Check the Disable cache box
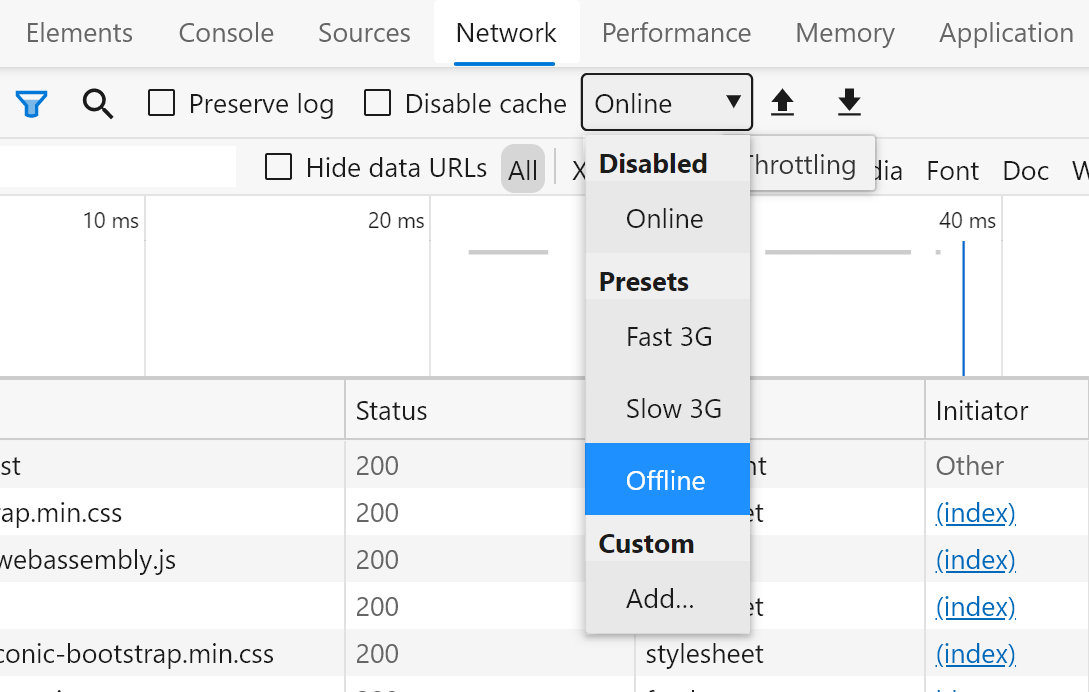The image size is (1089, 692). tap(377, 102)
